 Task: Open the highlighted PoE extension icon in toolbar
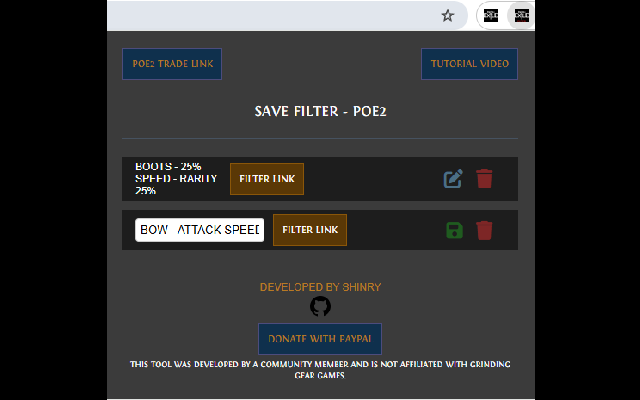(x=522, y=16)
